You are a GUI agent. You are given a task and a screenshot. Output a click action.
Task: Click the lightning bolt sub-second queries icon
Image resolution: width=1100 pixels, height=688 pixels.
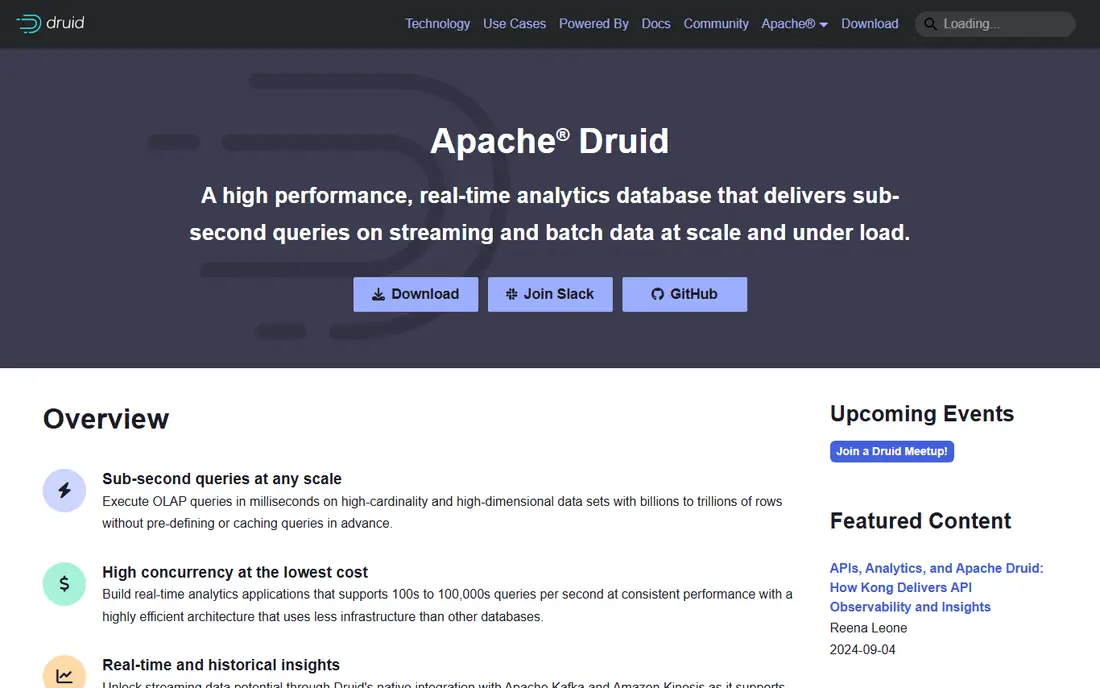click(64, 490)
